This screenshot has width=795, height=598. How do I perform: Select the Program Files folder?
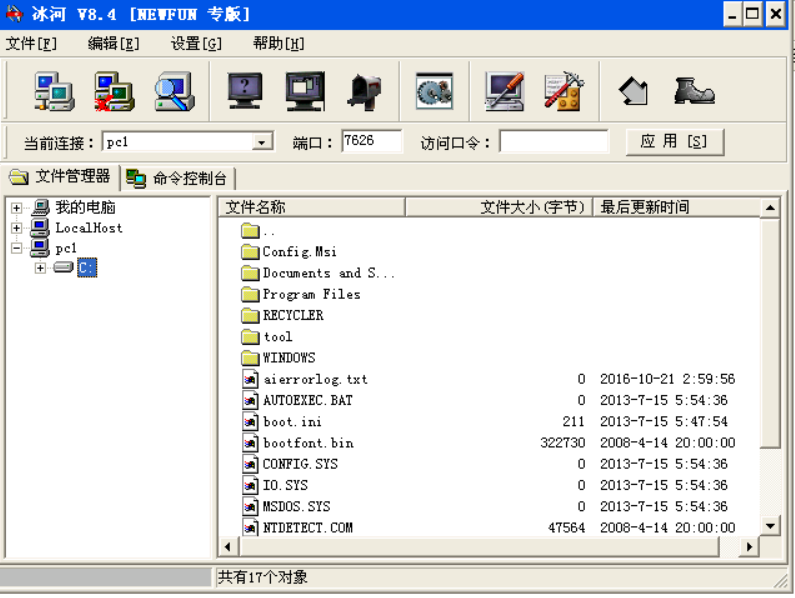[x=301, y=294]
